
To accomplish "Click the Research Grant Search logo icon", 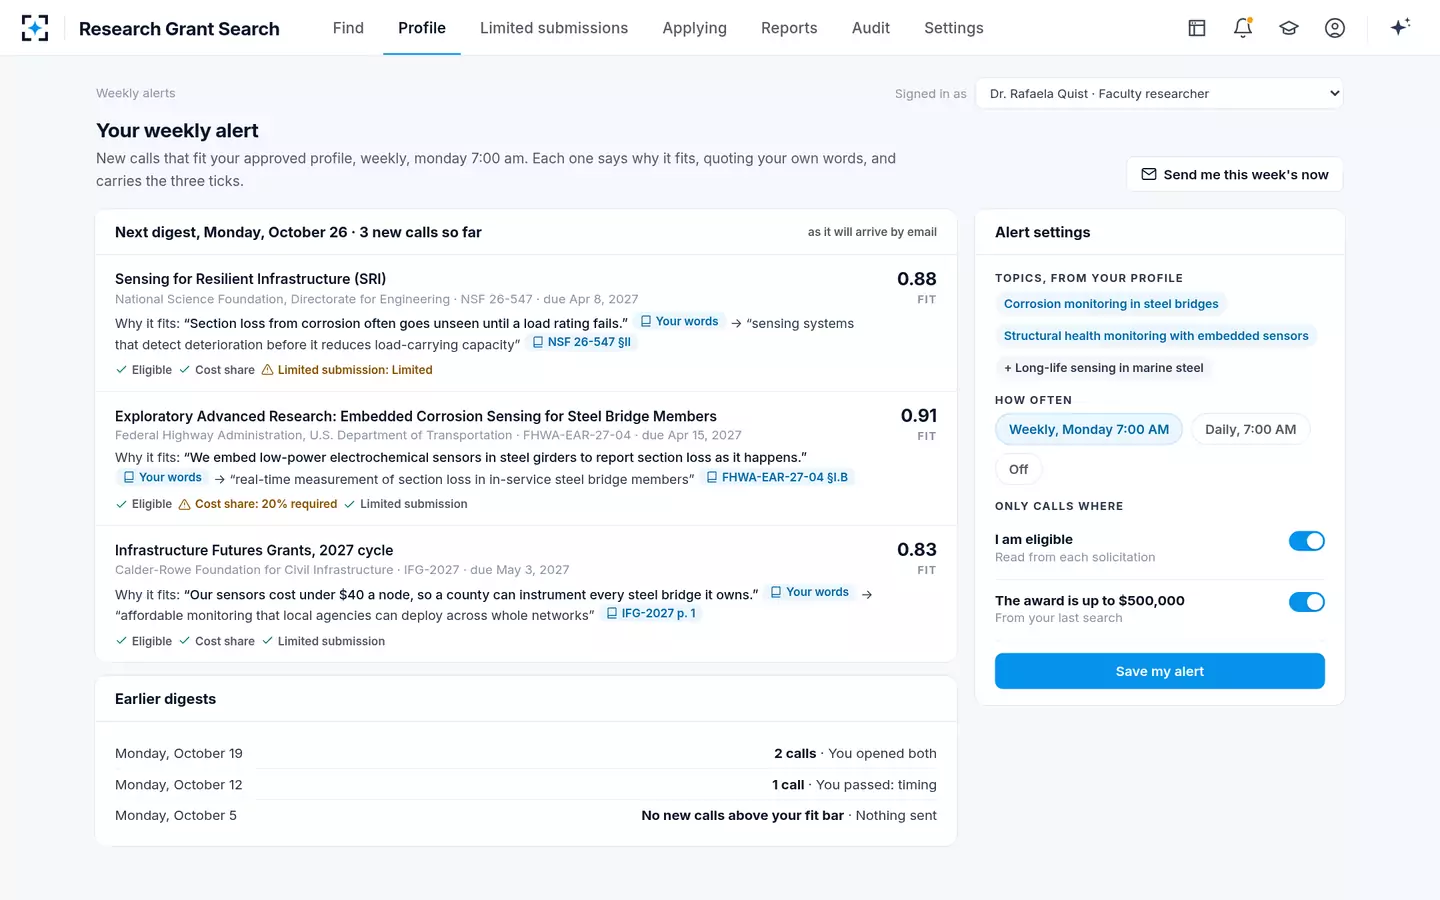I will (x=35, y=28).
